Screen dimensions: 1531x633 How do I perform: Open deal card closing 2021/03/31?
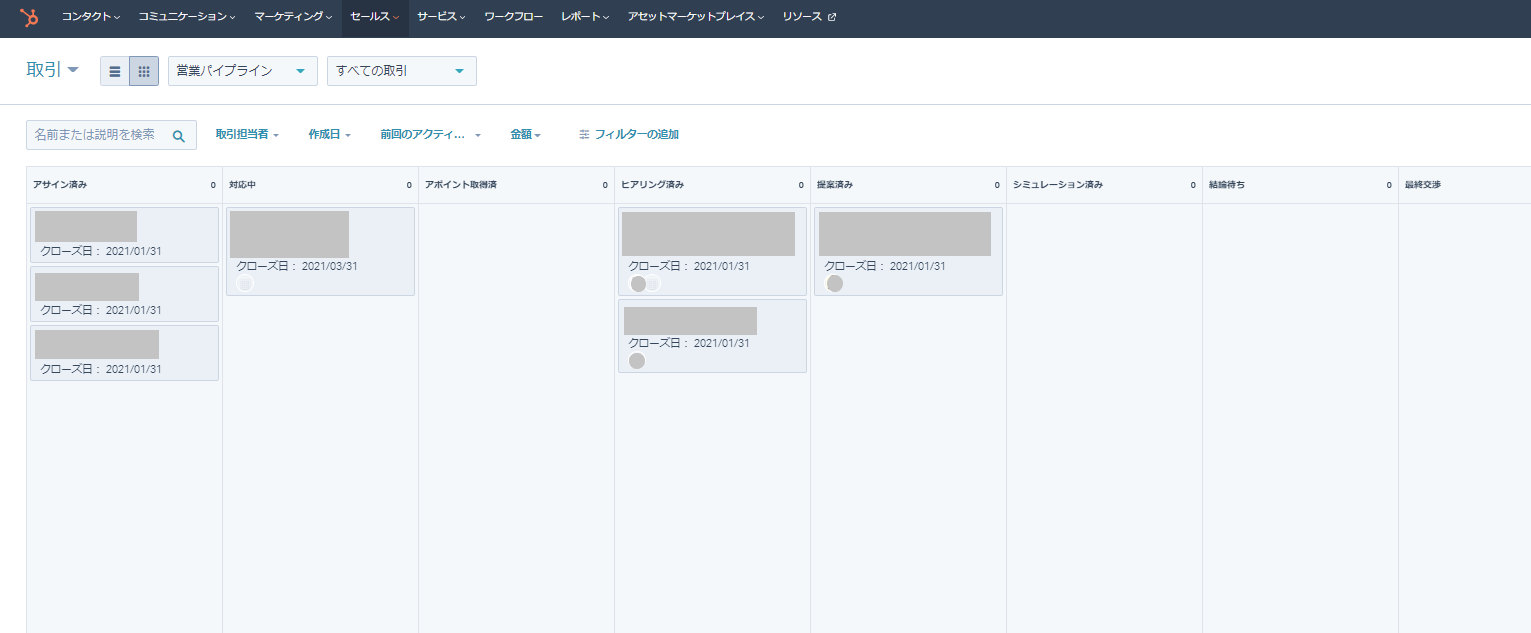point(320,251)
